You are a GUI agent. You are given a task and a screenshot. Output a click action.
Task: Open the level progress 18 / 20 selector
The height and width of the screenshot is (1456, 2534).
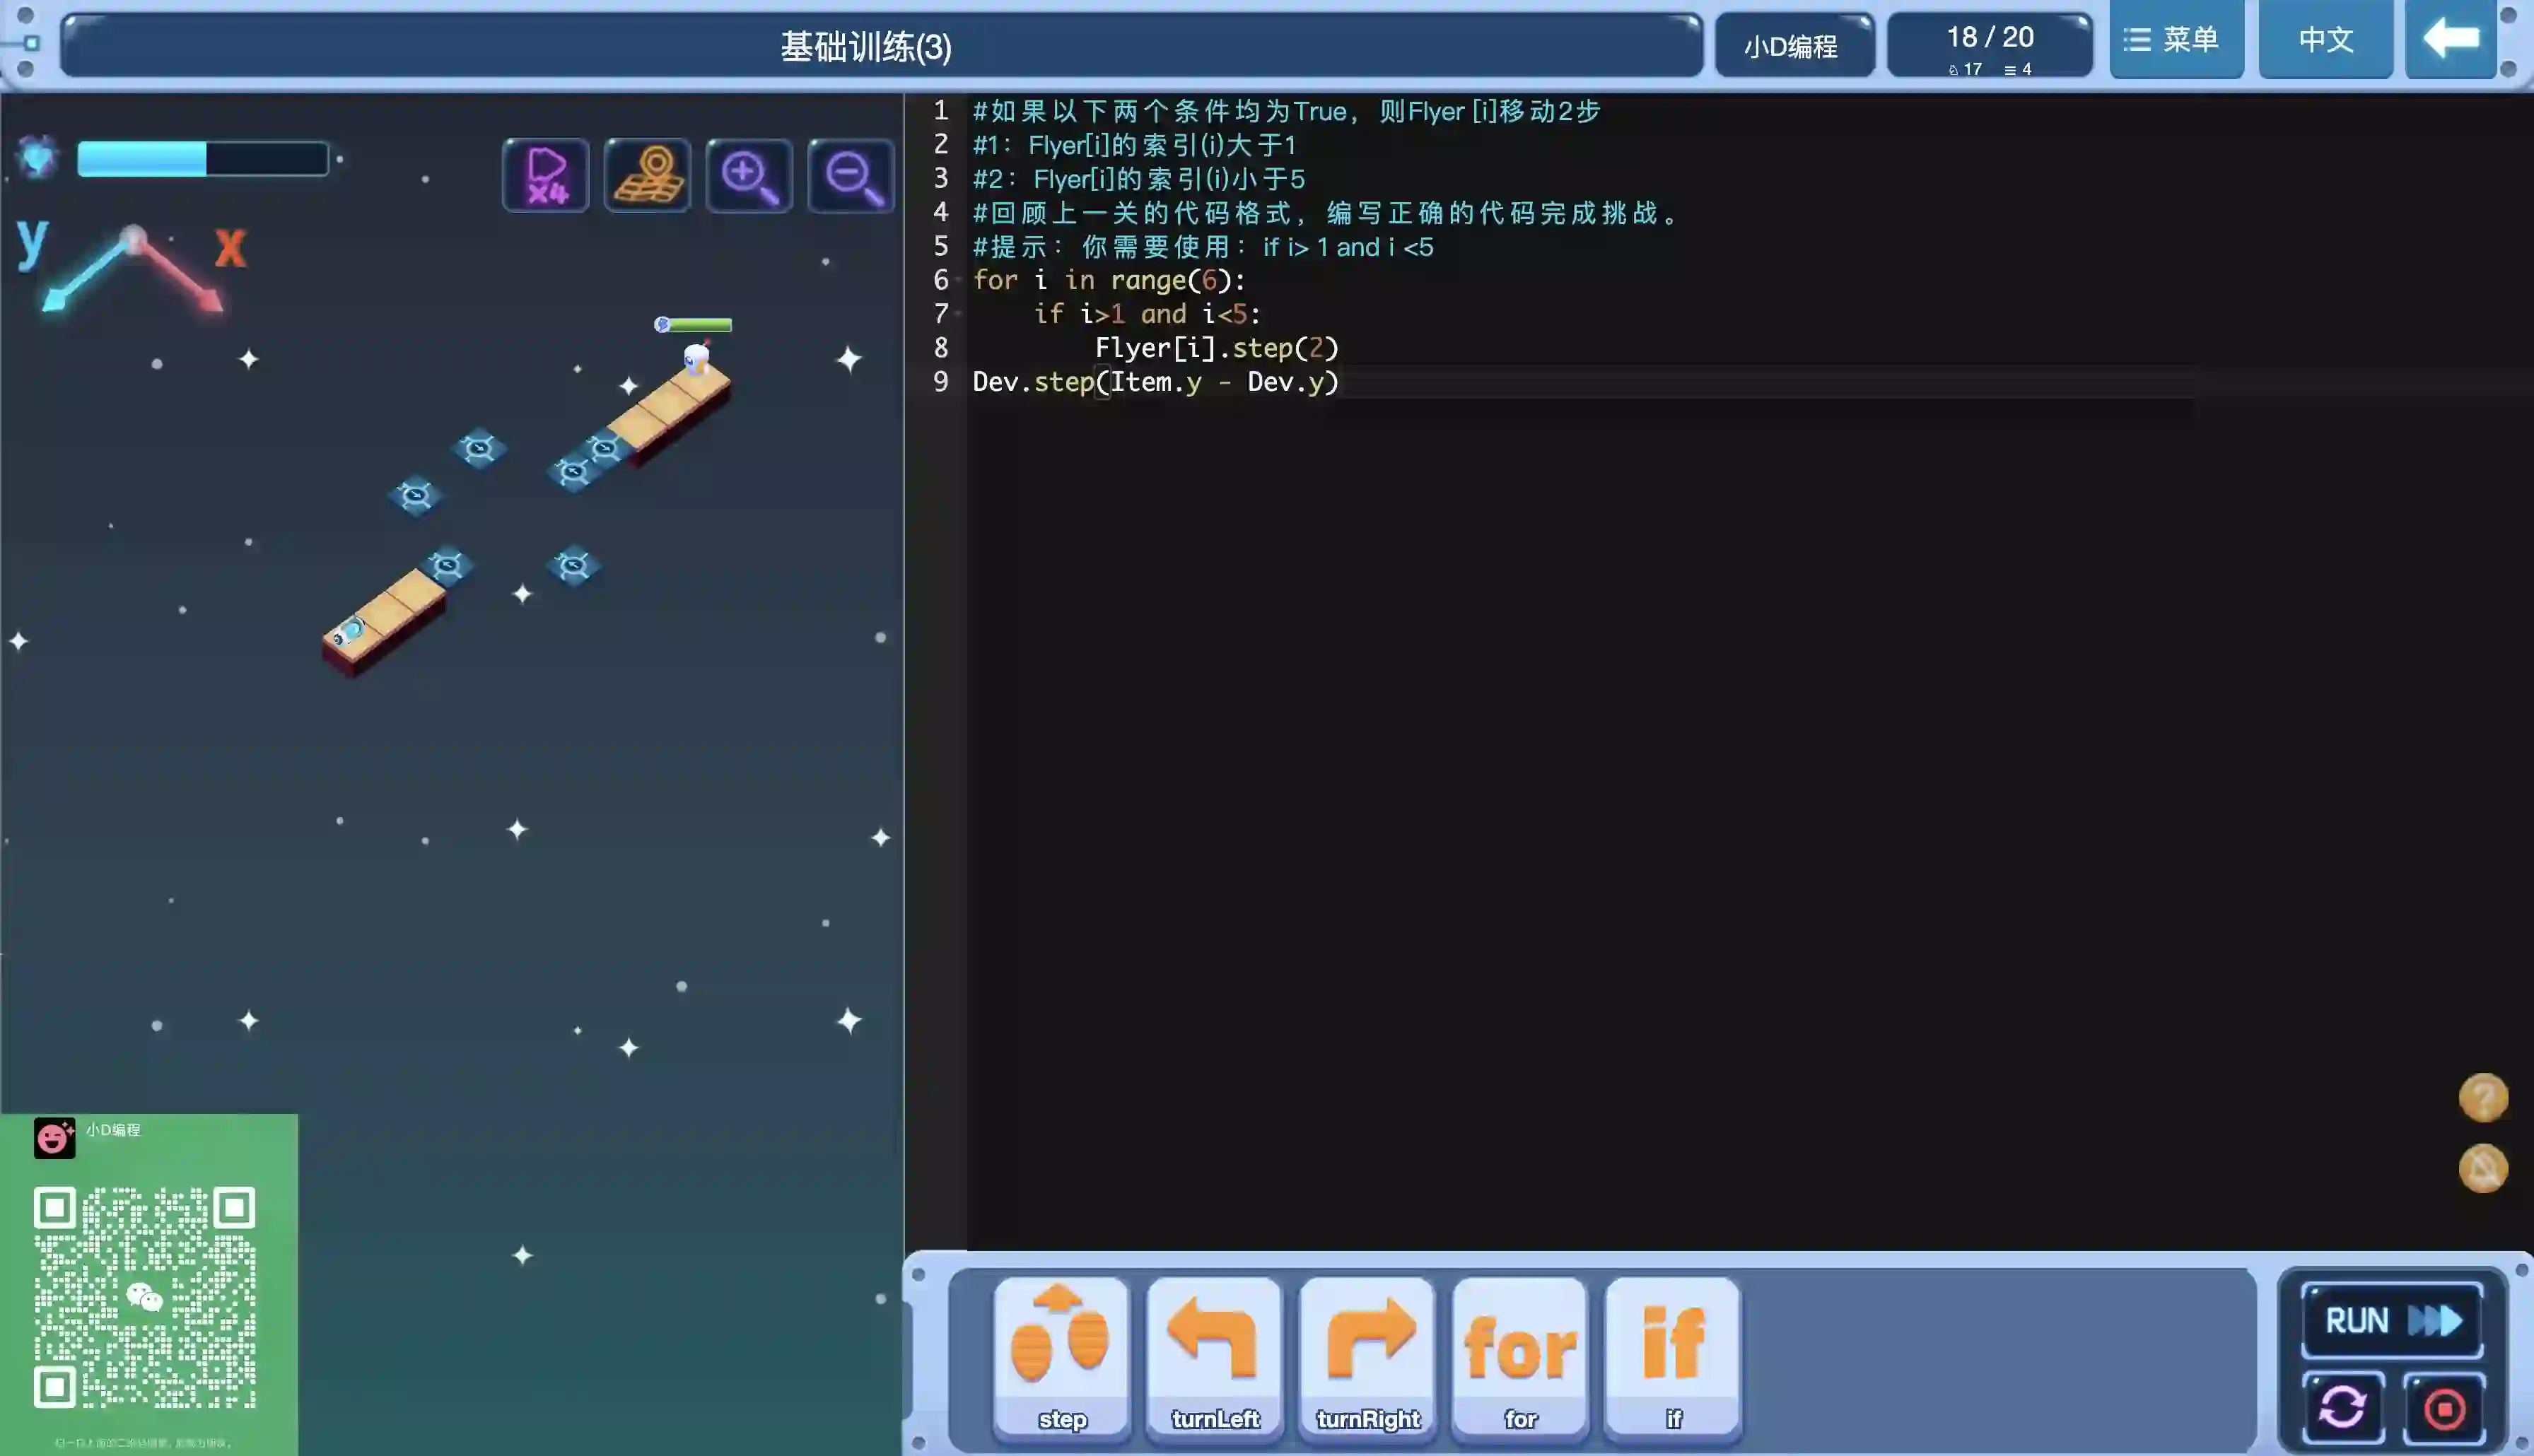1989,45
